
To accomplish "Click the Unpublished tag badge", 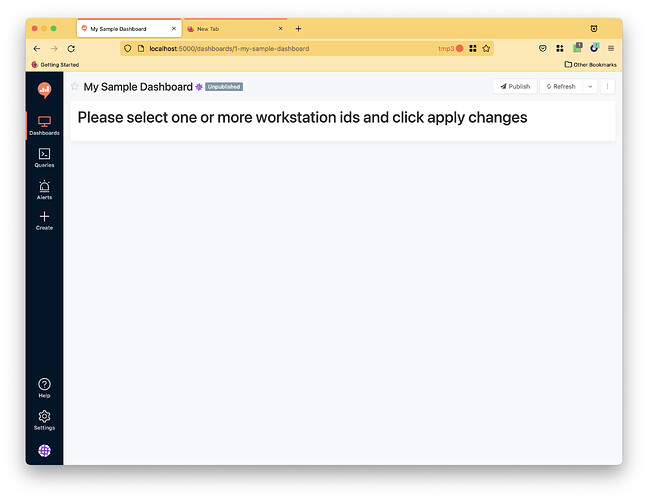I will [224, 87].
